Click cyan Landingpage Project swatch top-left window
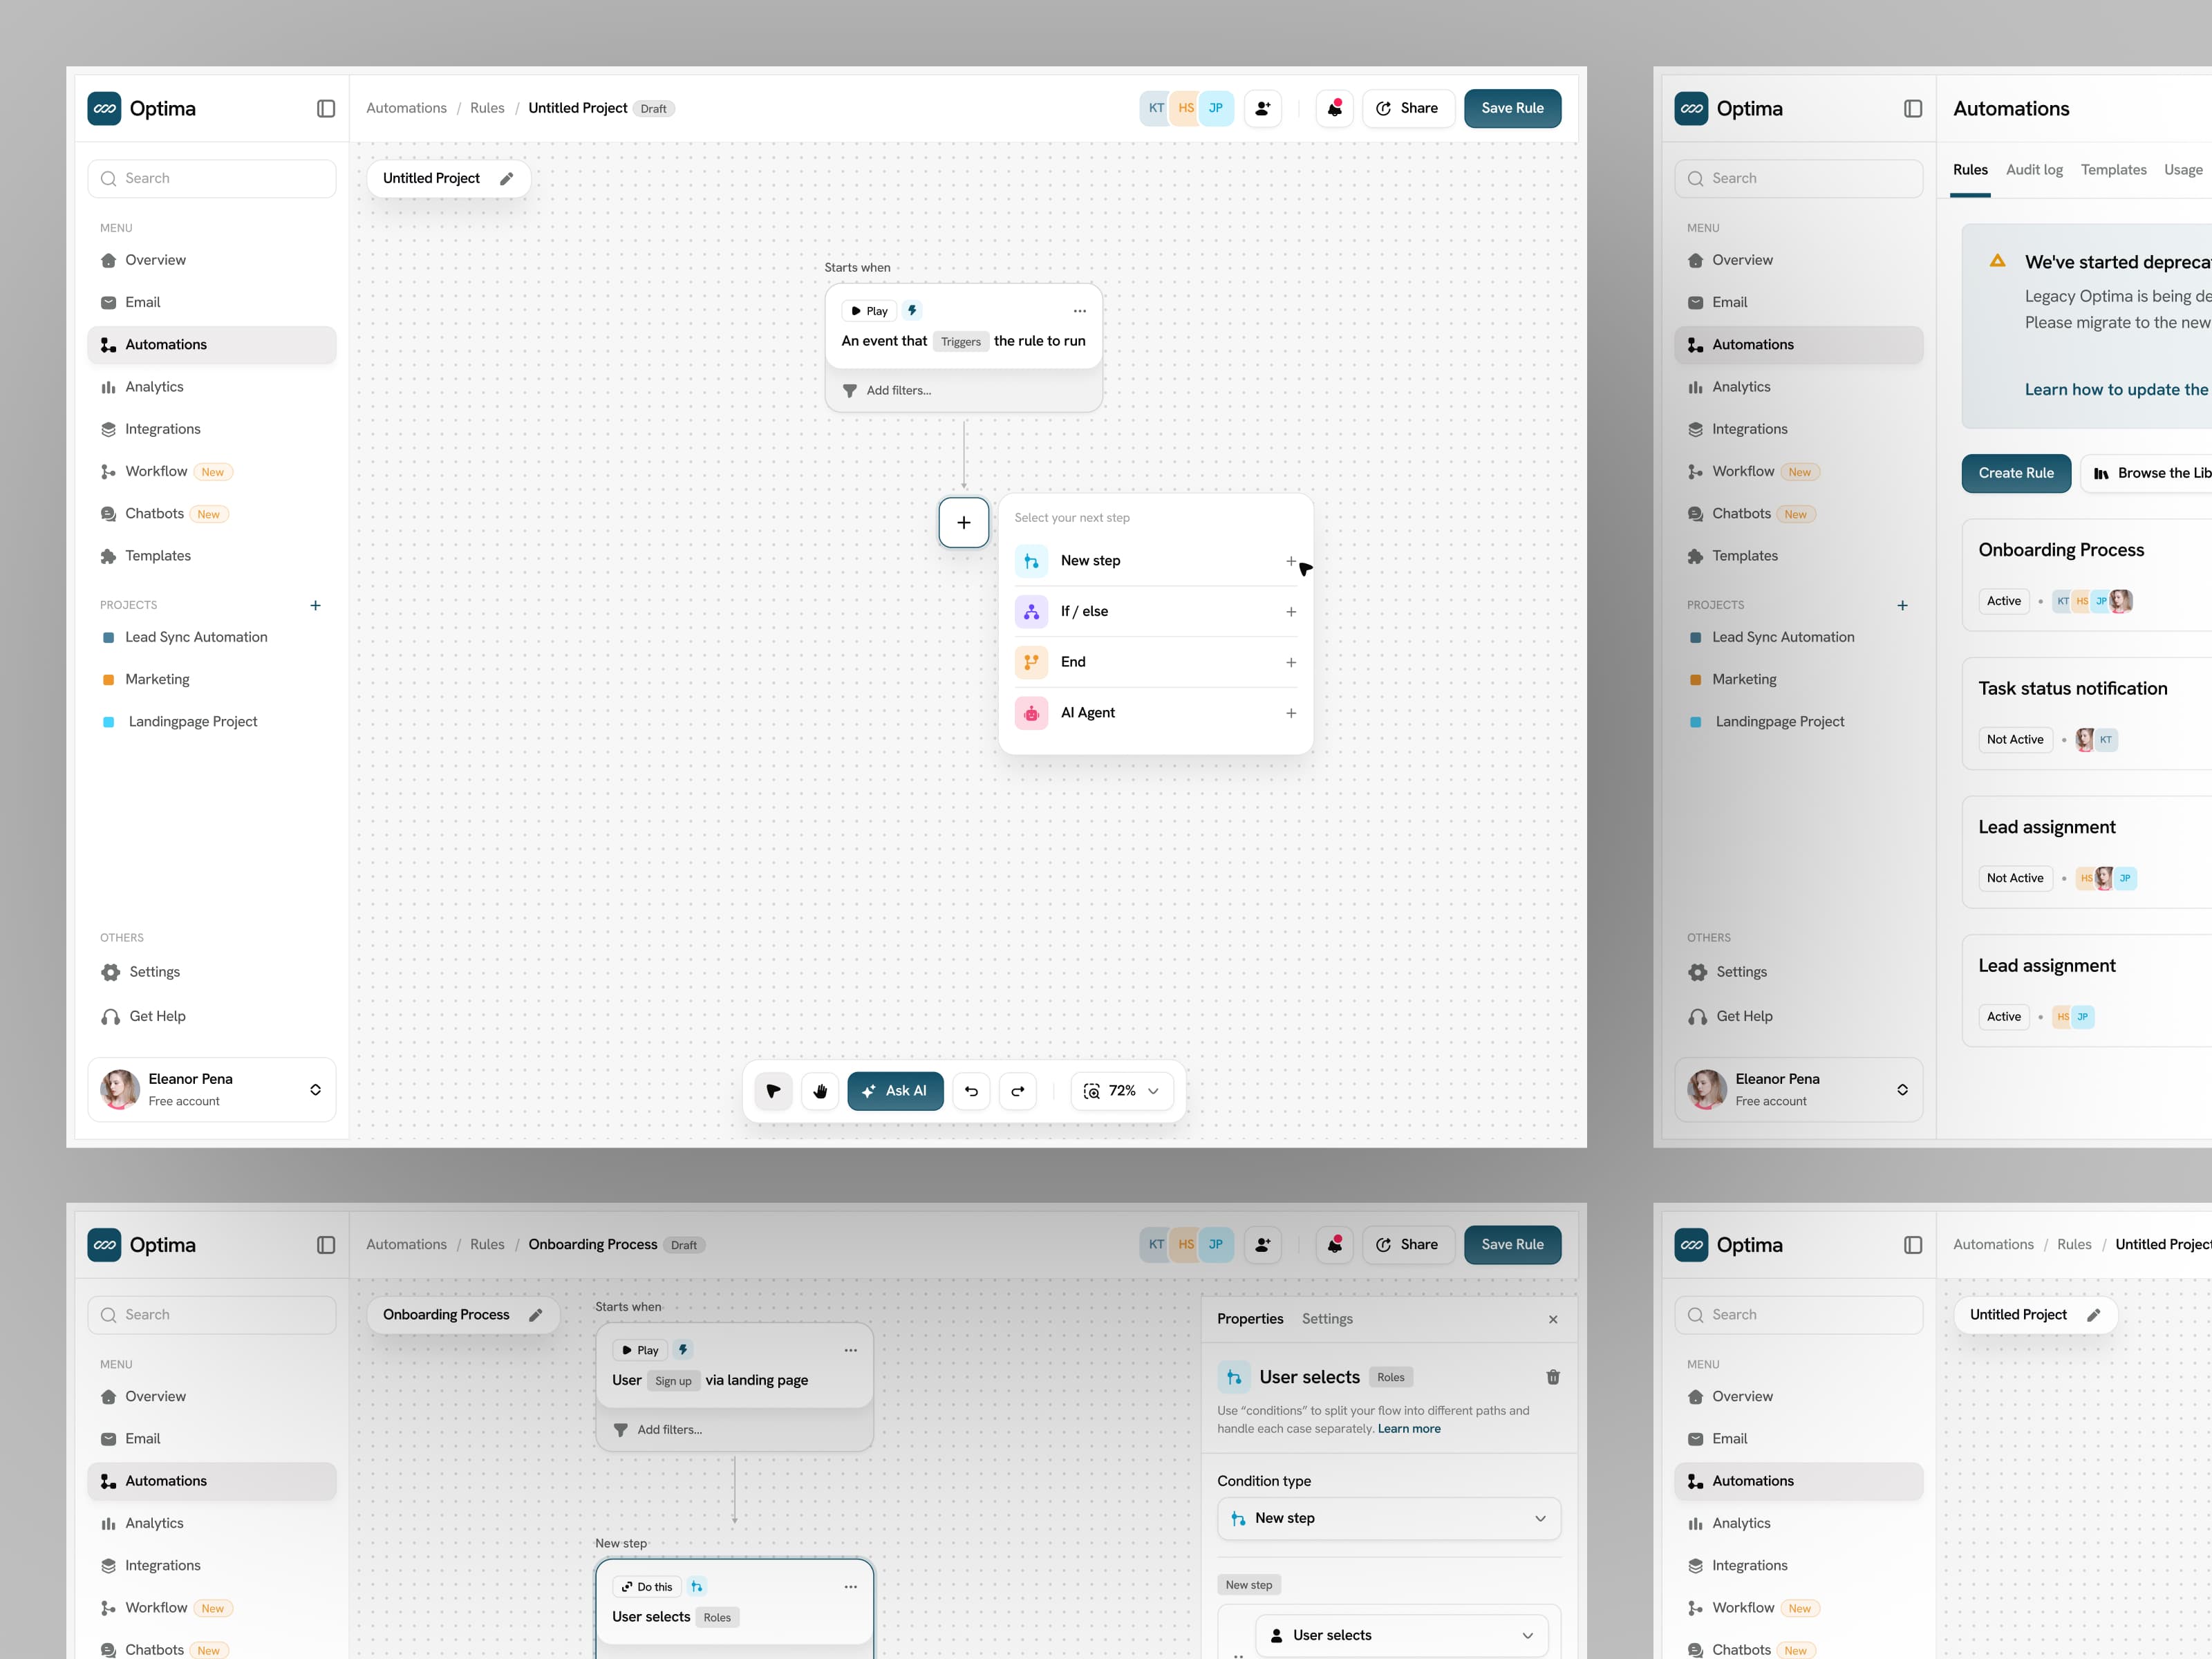The image size is (2212, 1659). 108,722
